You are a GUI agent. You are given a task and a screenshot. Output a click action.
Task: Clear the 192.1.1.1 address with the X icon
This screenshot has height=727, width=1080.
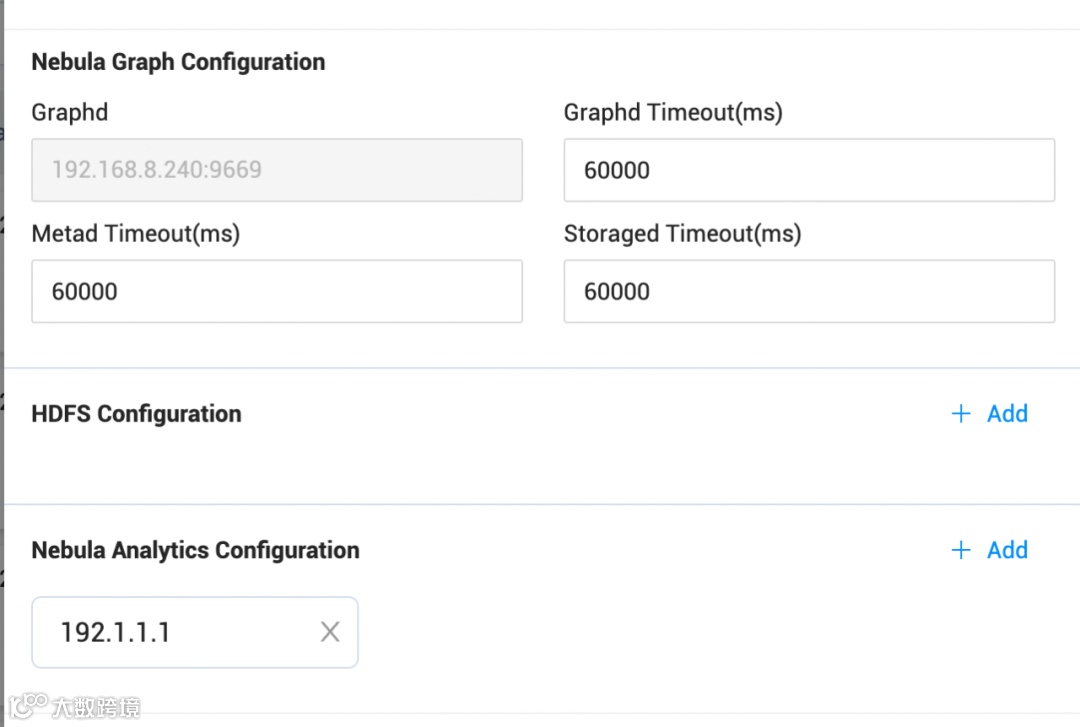(x=330, y=632)
